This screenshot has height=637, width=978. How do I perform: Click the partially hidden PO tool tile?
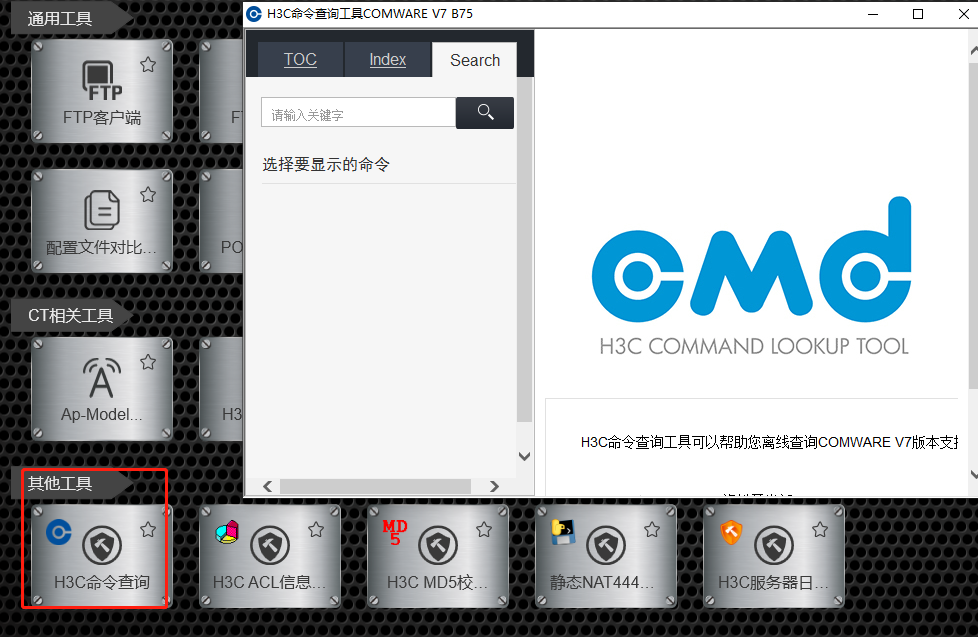(x=221, y=221)
